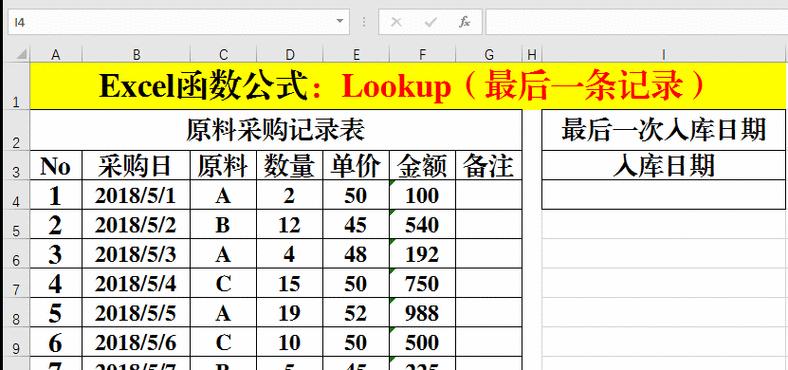Select row 9 header
Image resolution: width=788 pixels, height=370 pixels.
(x=16, y=342)
